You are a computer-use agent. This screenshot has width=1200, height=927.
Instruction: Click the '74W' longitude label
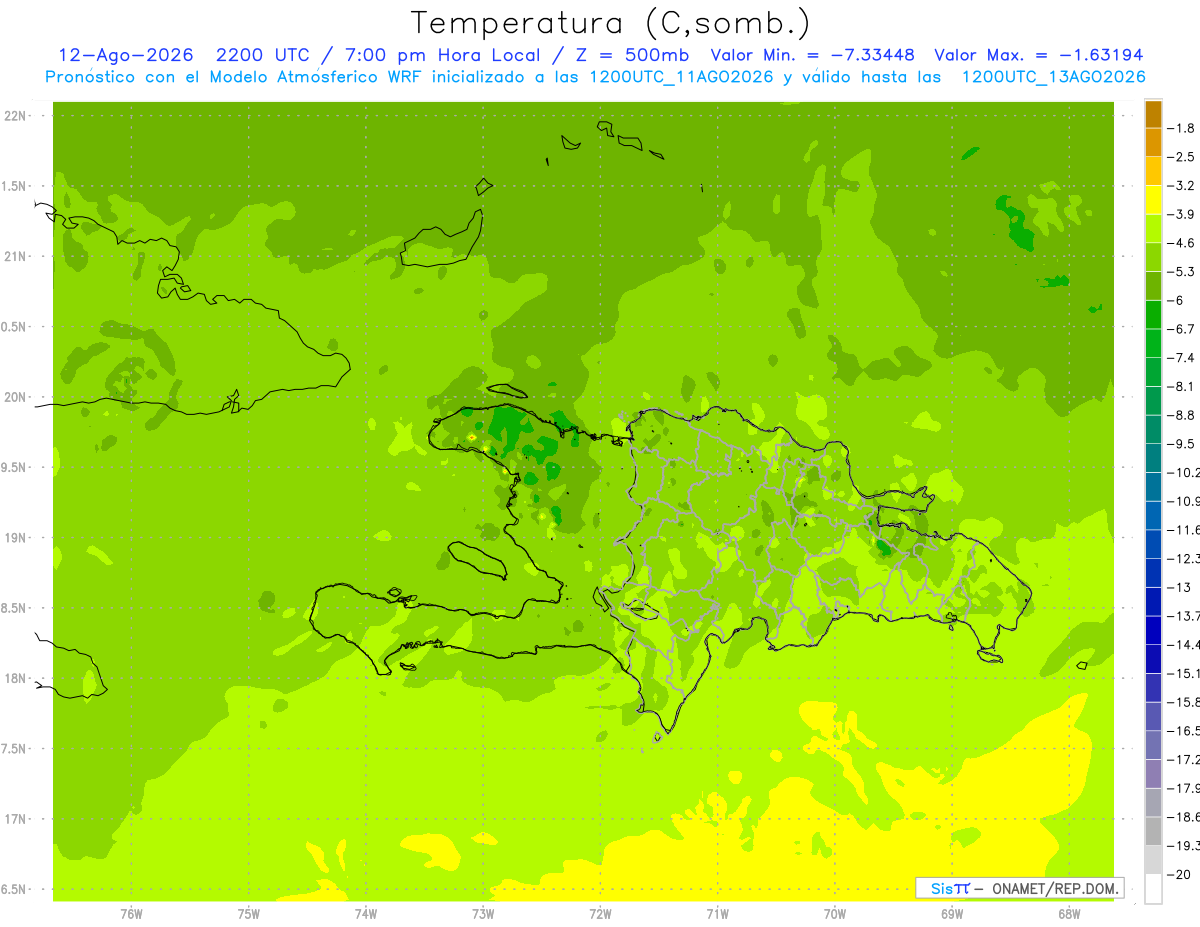coord(366,913)
